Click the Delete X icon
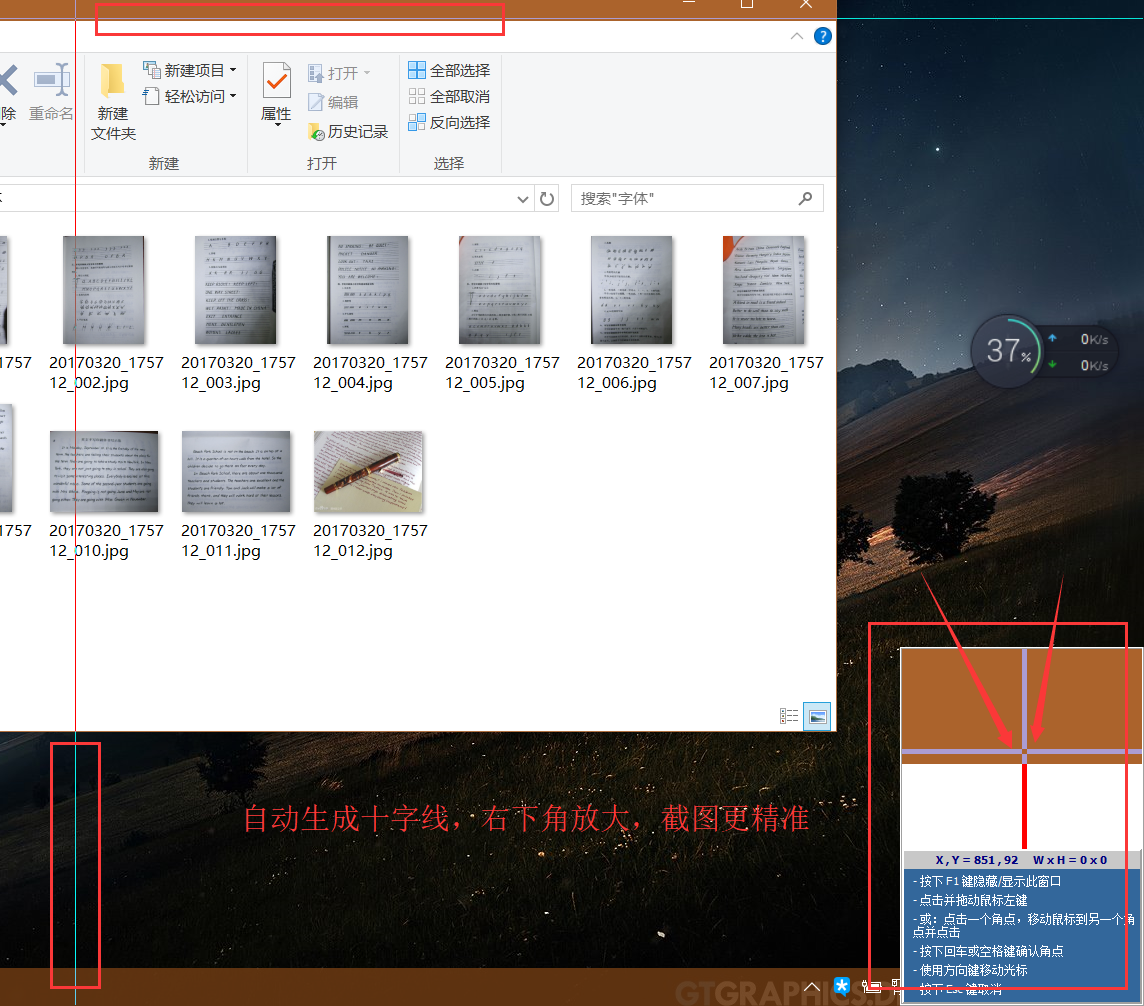This screenshot has width=1144, height=1006. [7, 80]
